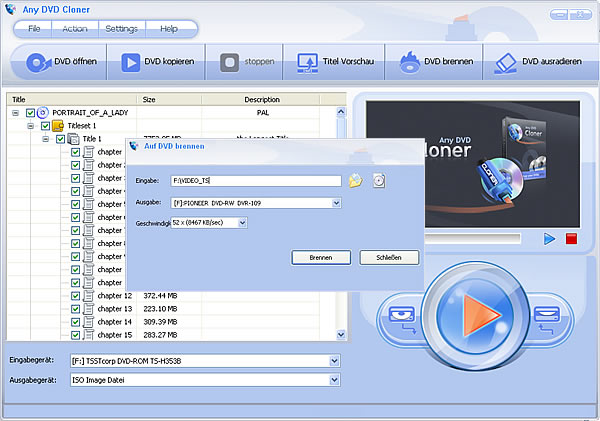Open the Action menu
The image size is (600, 421).
coord(75,29)
